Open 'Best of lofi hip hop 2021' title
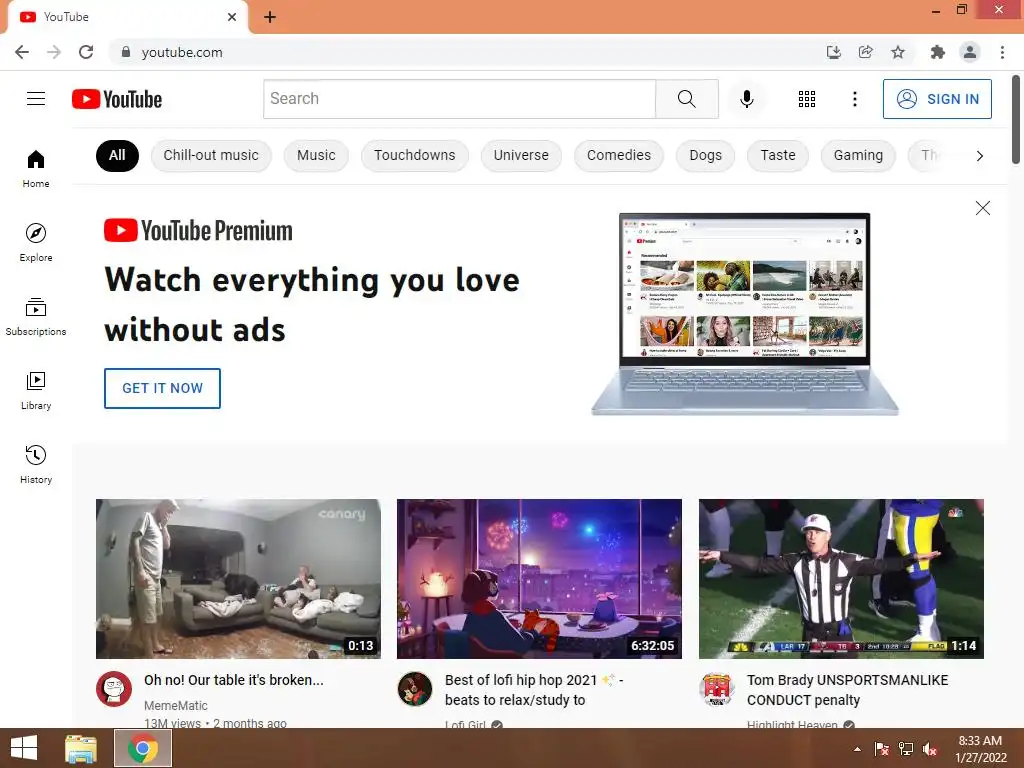Image resolution: width=1024 pixels, height=768 pixels. 534,690
